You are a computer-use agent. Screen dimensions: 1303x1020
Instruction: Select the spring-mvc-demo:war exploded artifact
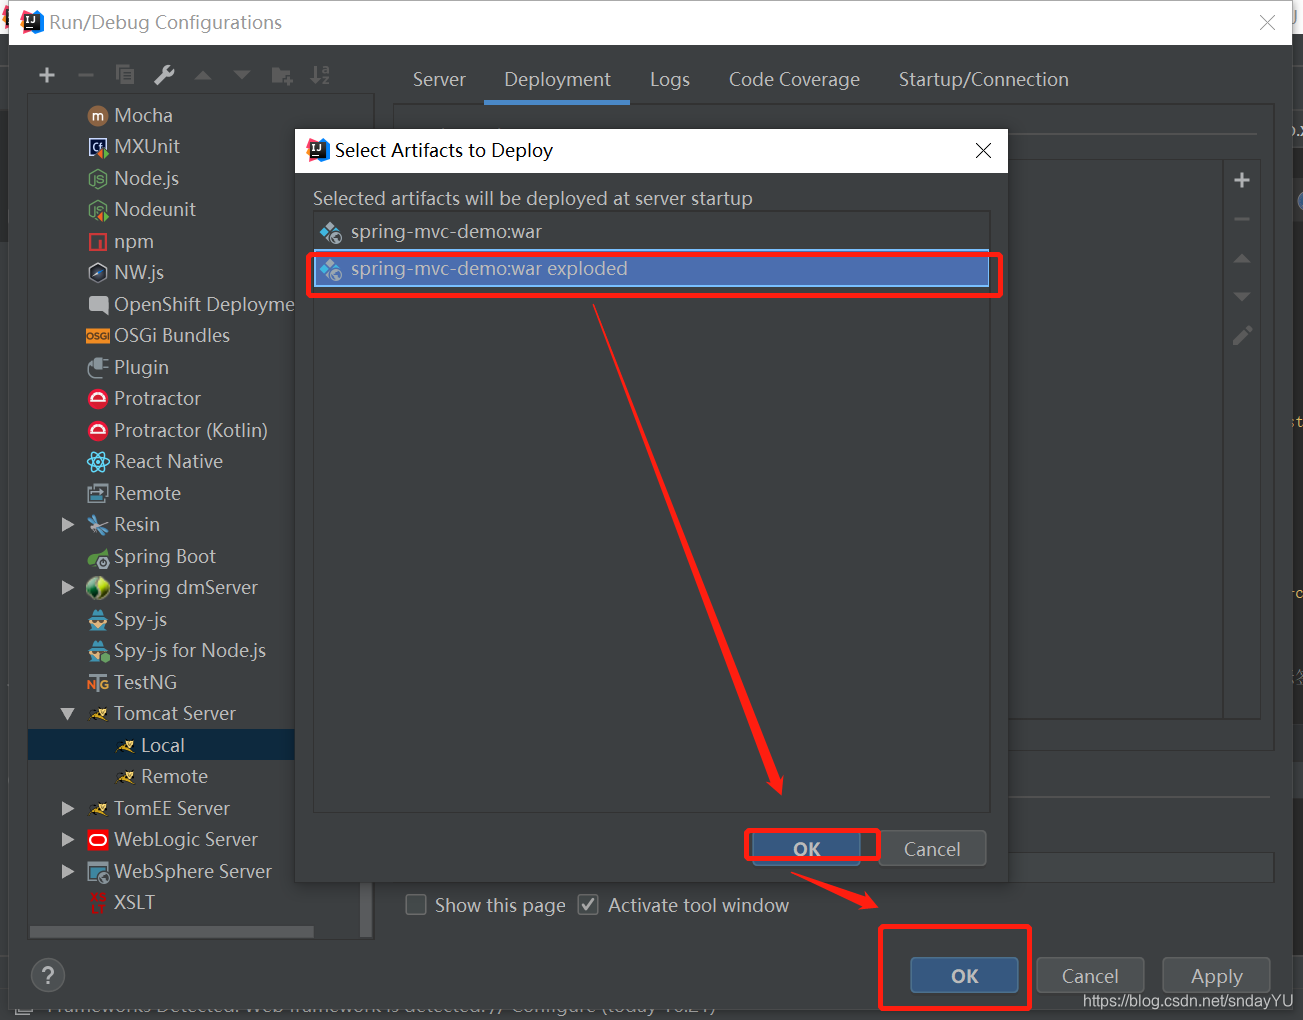[651, 269]
